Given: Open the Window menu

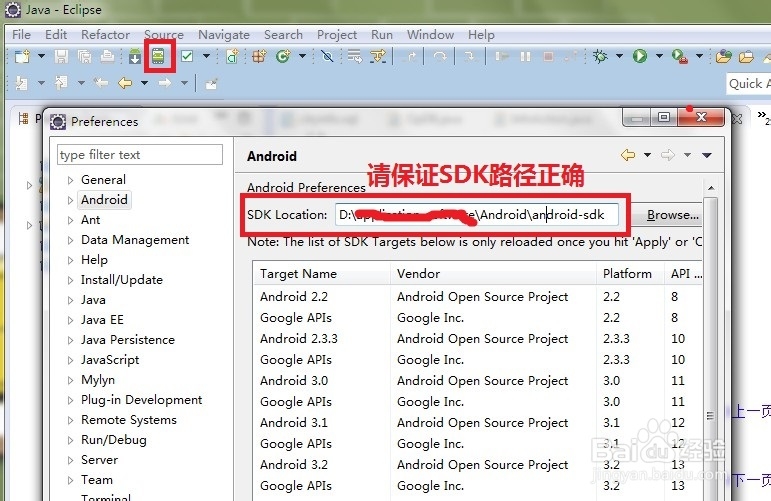Looking at the screenshot, I should pos(430,35).
